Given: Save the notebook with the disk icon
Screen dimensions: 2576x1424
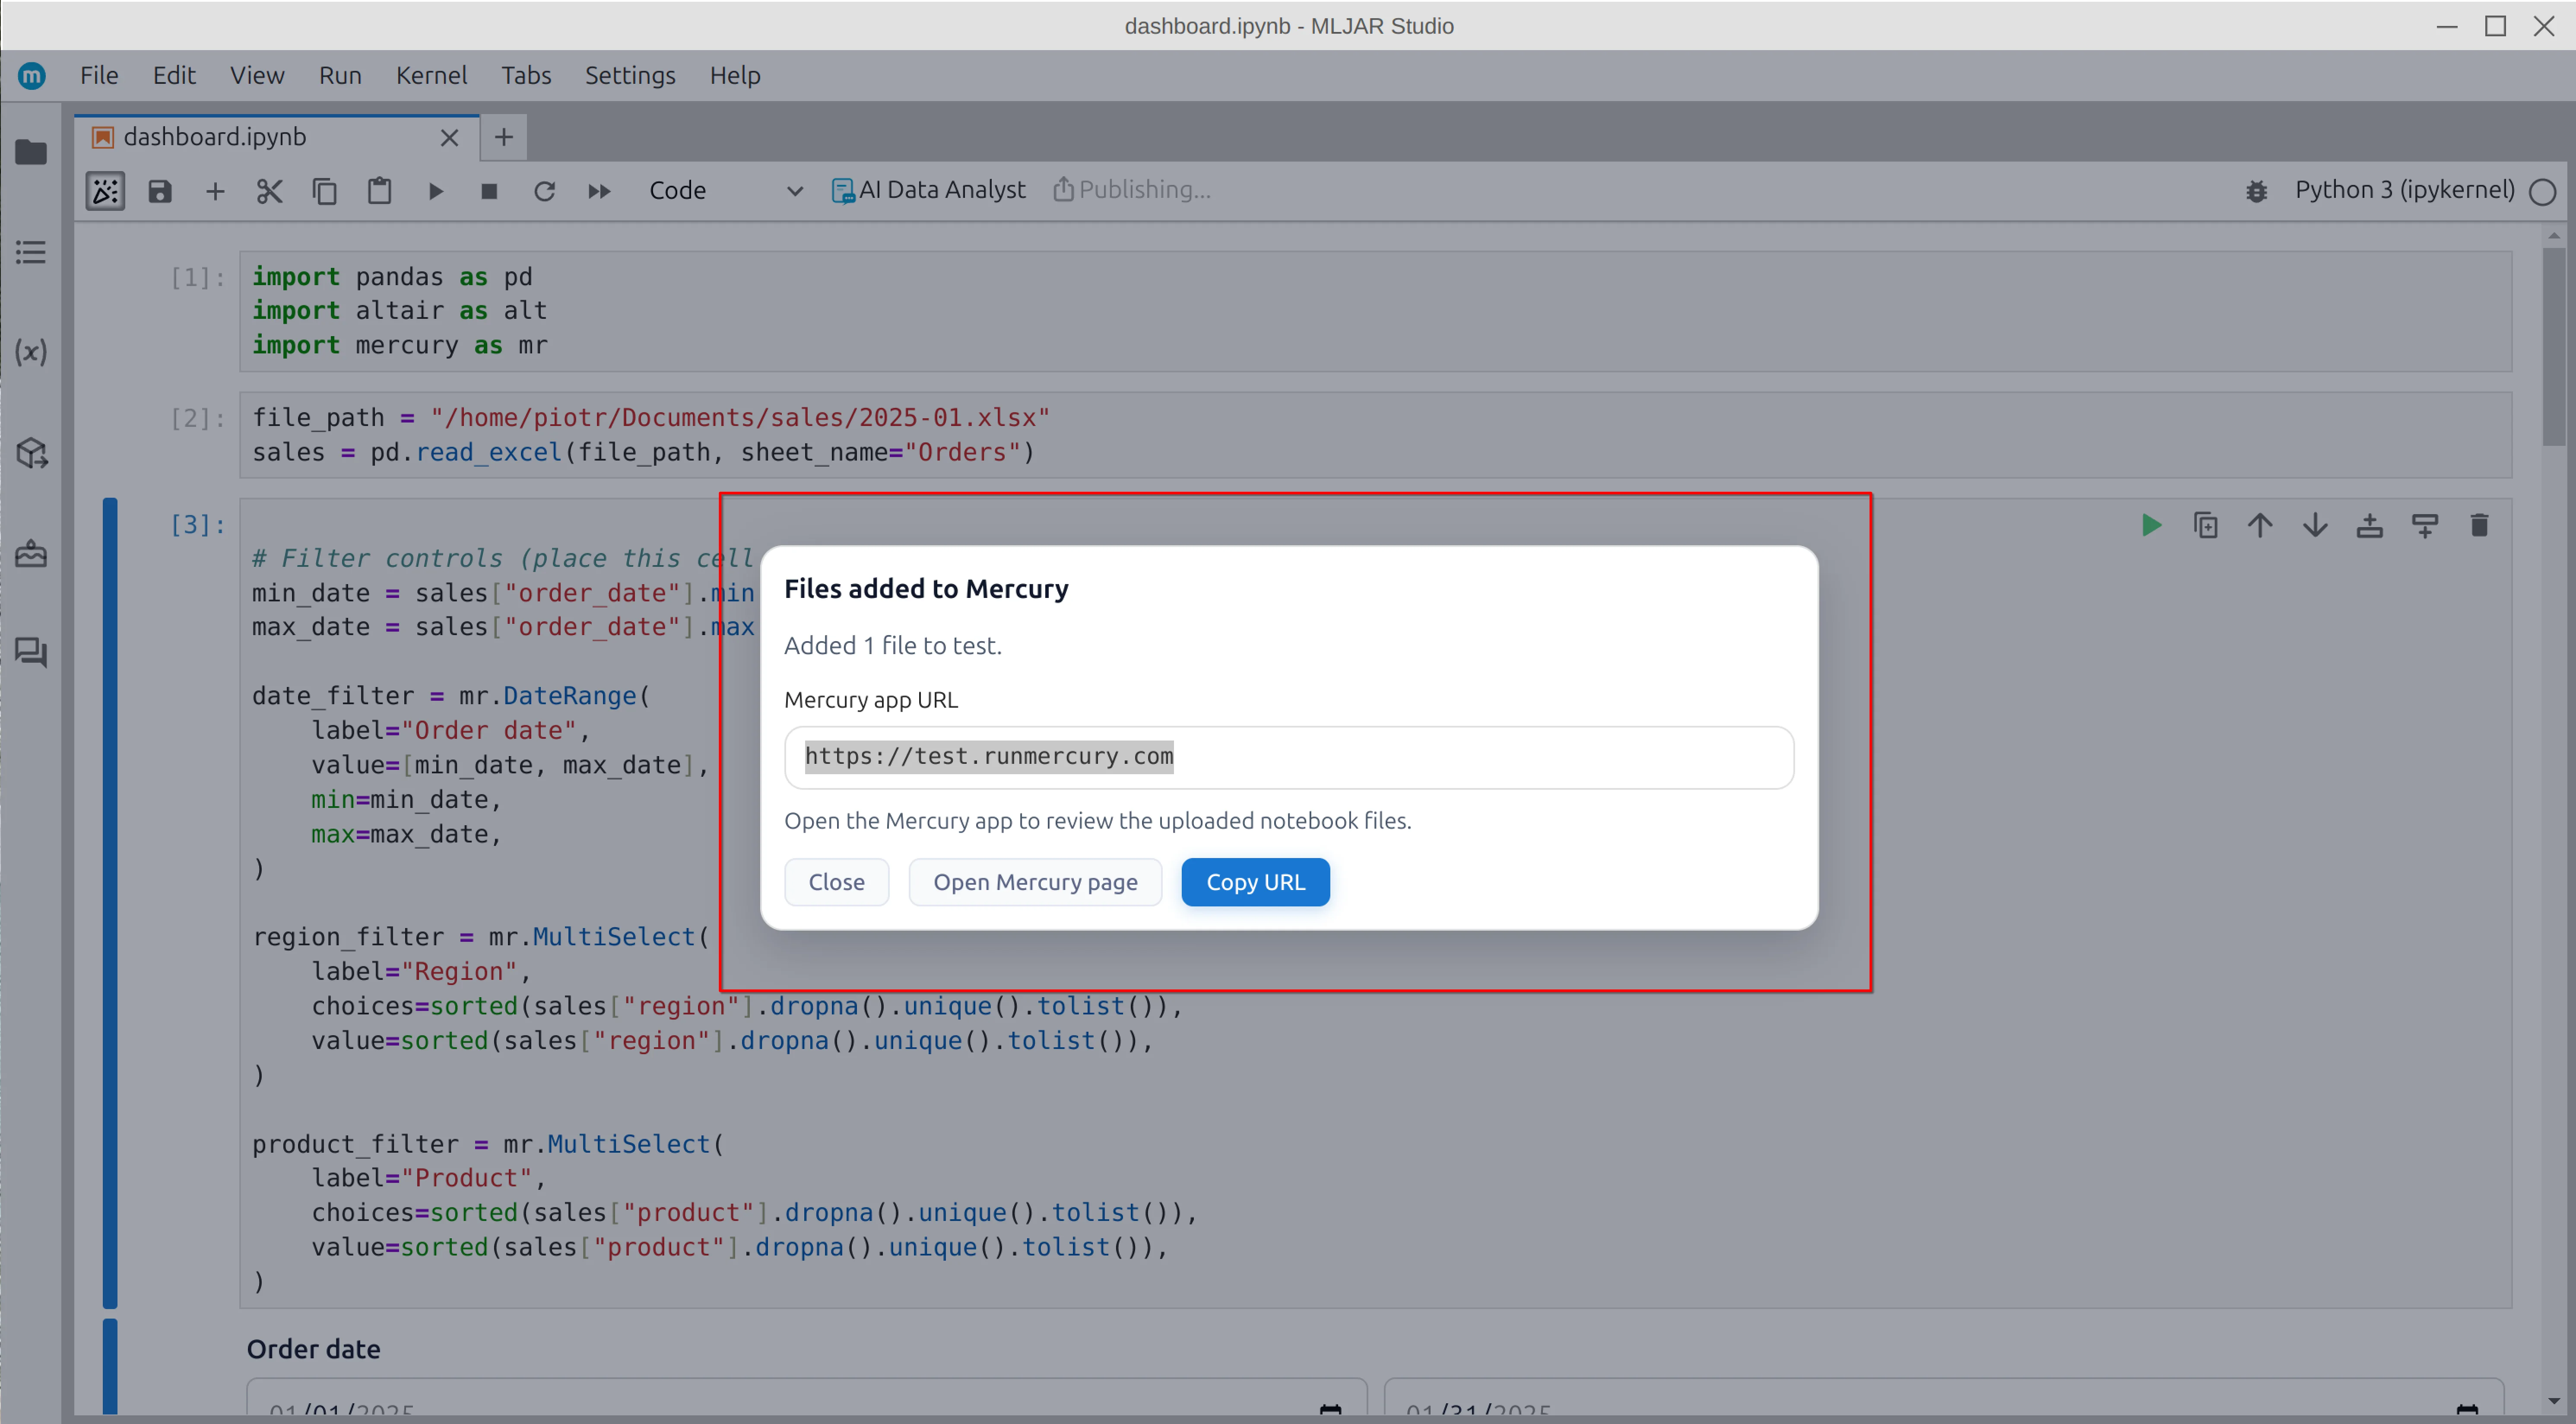Looking at the screenshot, I should 160,191.
